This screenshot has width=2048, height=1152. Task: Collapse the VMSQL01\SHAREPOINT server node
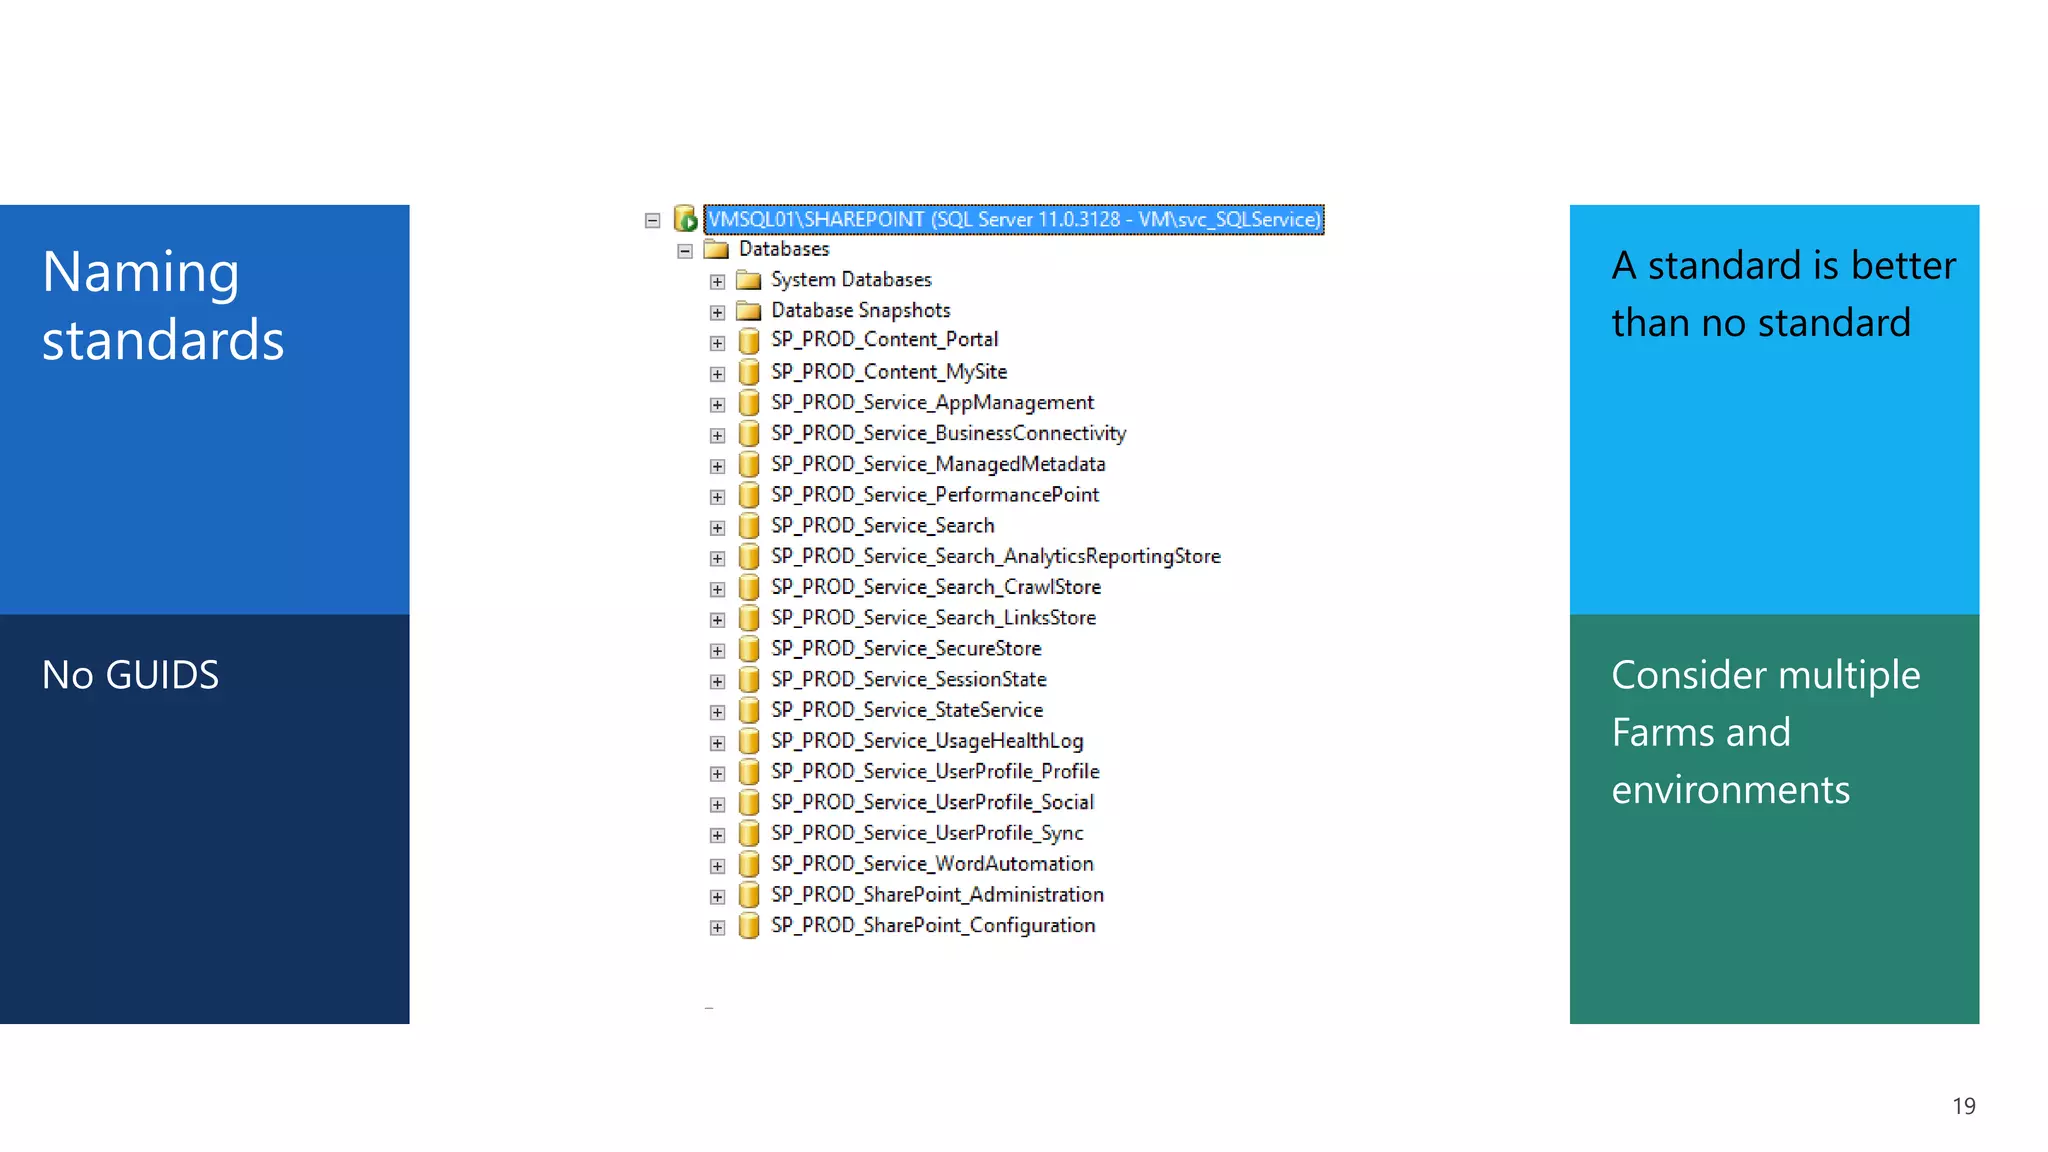(x=653, y=220)
